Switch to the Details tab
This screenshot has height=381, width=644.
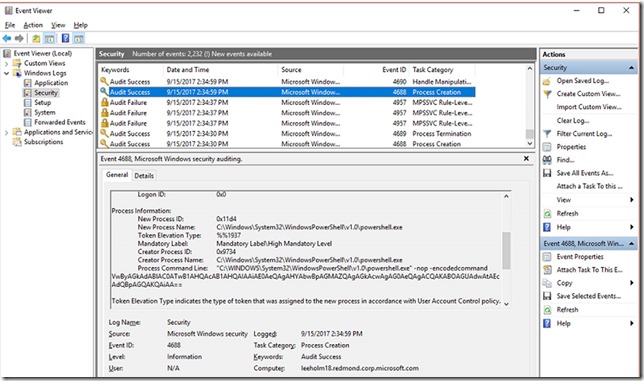pos(144,176)
